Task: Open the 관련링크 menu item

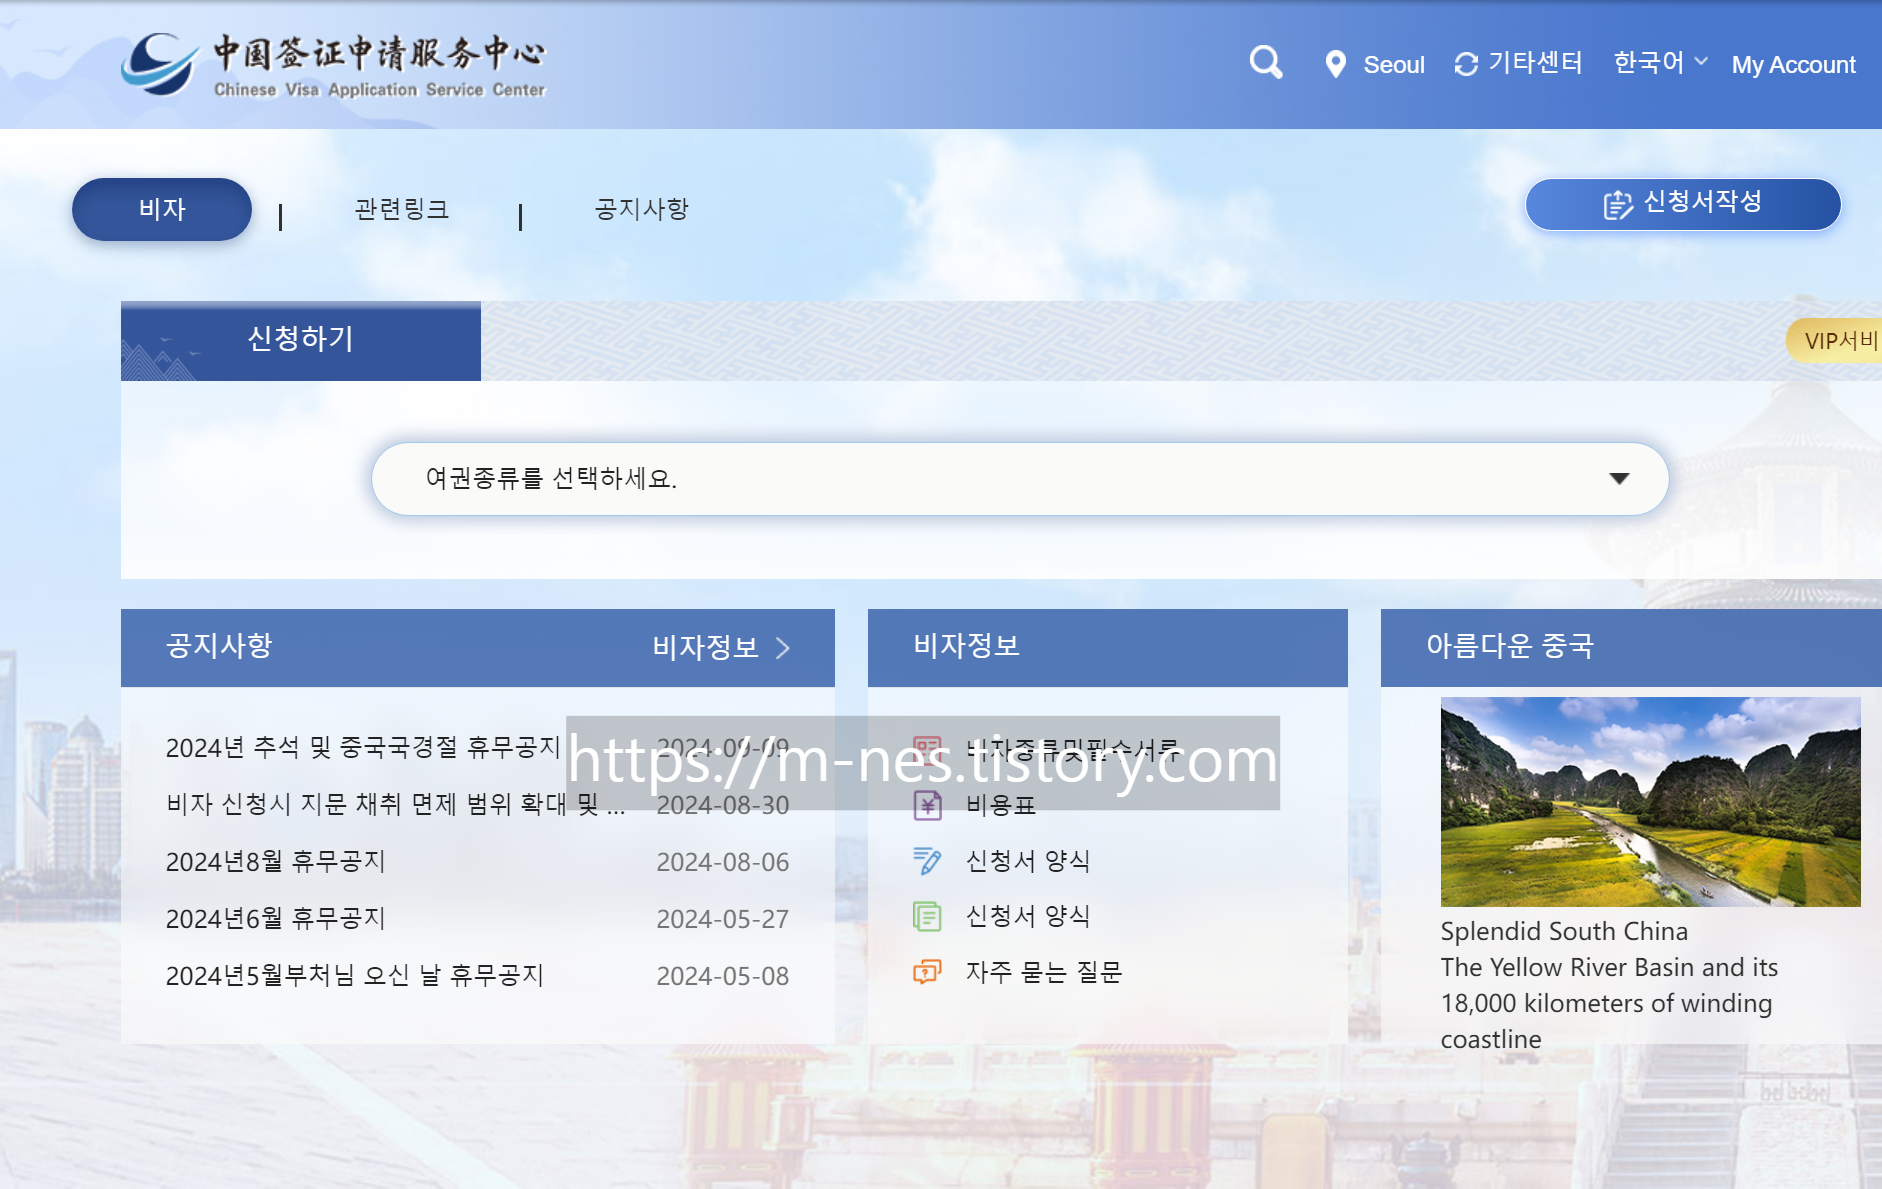Action: [x=402, y=209]
